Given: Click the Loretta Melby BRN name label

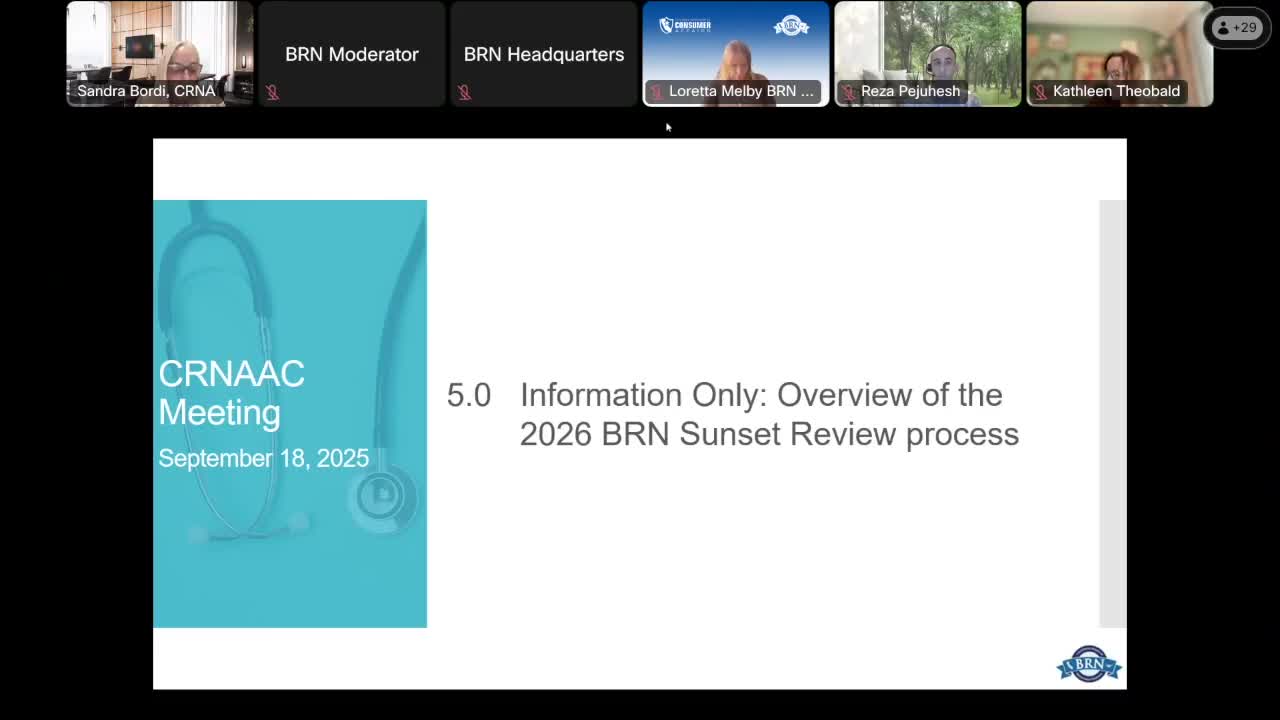Looking at the screenshot, I should pos(741,91).
